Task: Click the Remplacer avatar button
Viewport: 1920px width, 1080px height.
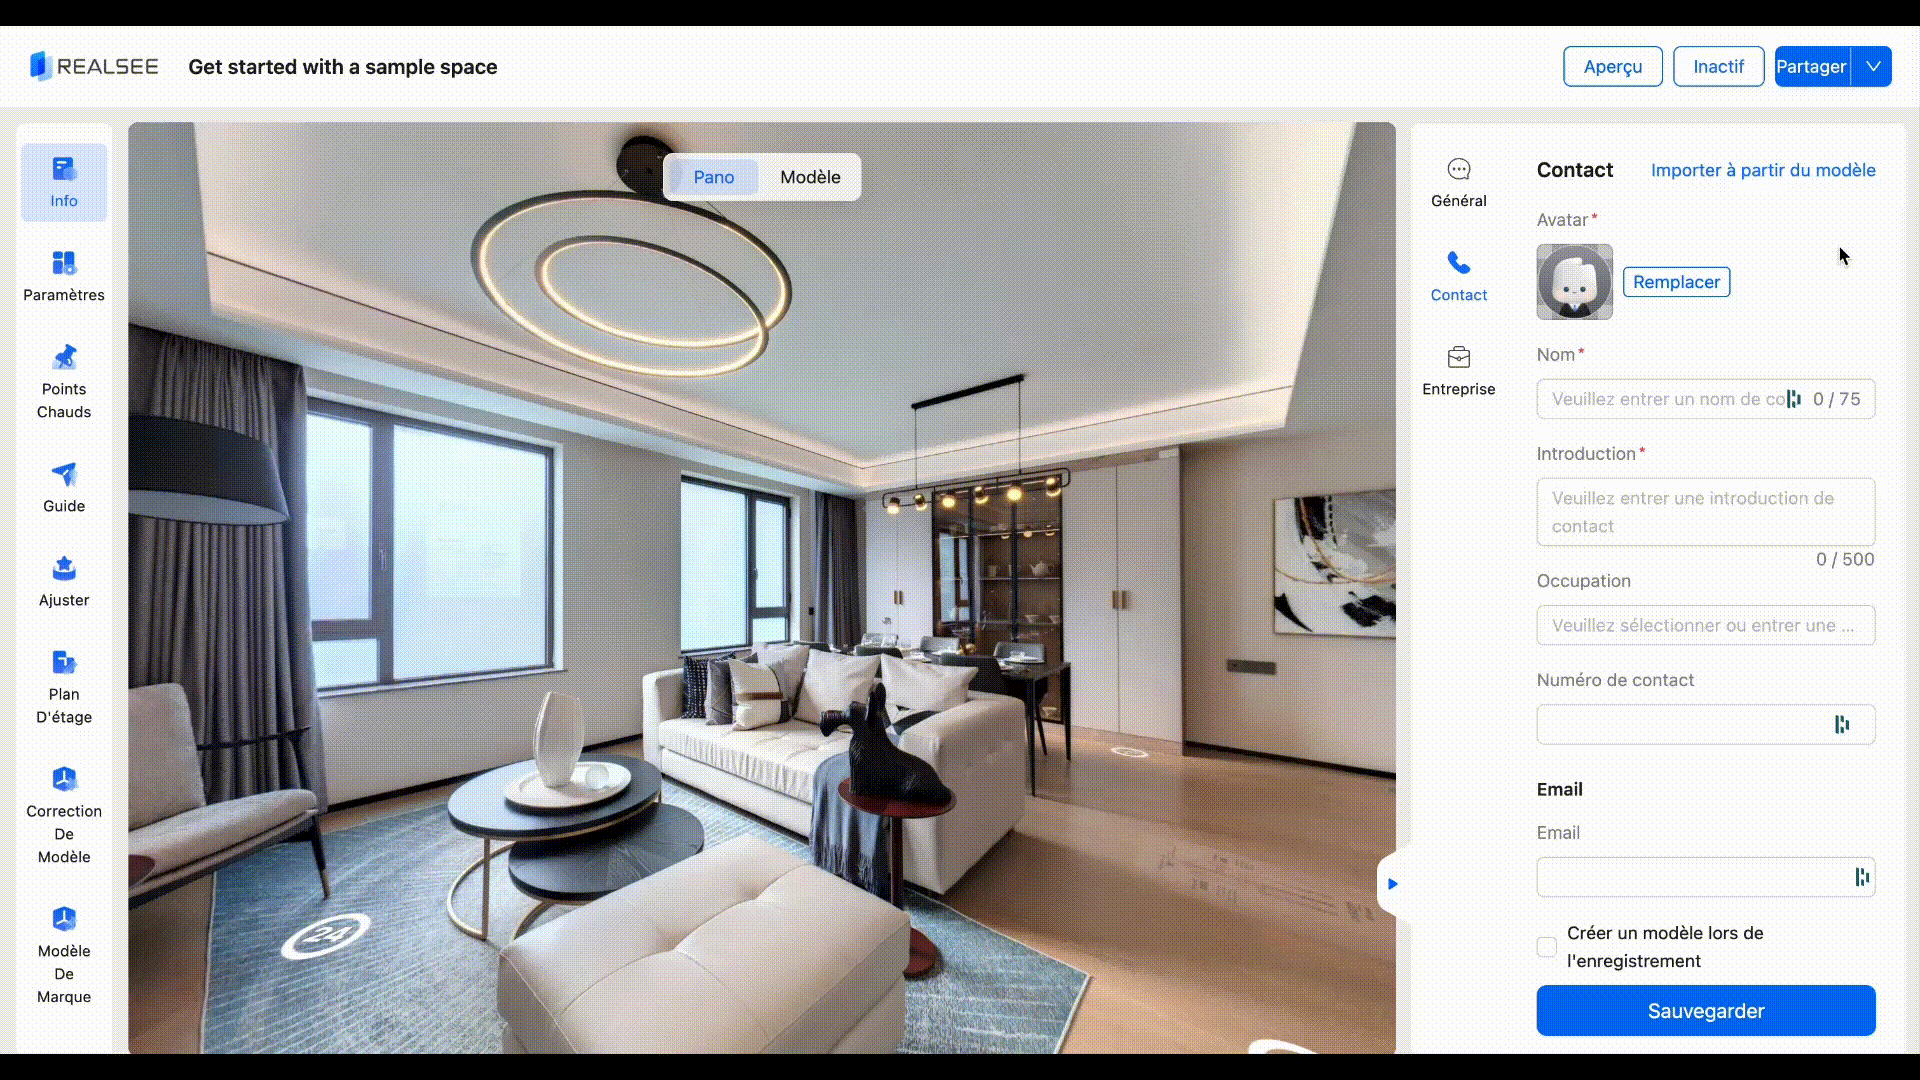Action: pos(1676,282)
